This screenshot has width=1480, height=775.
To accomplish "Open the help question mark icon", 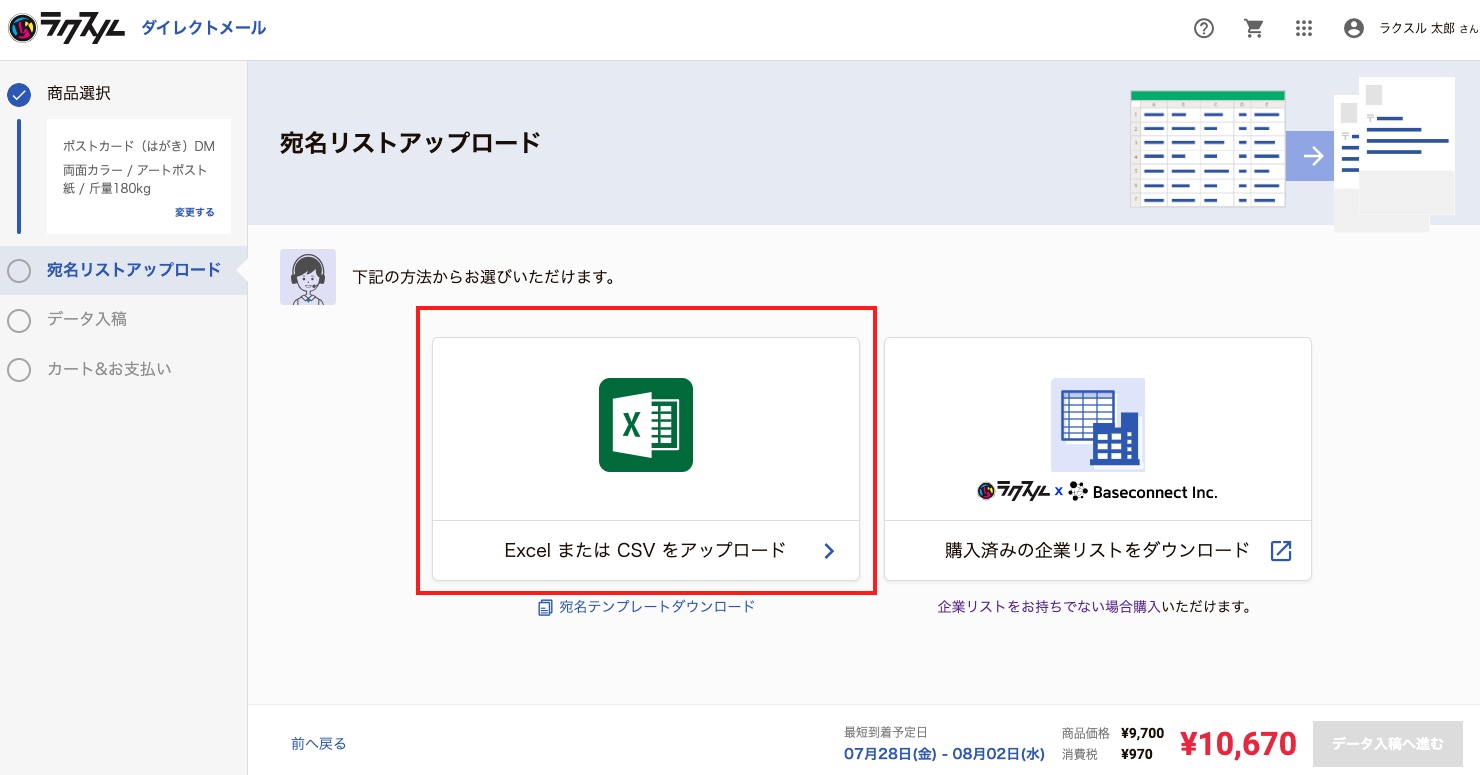I will (1204, 29).
